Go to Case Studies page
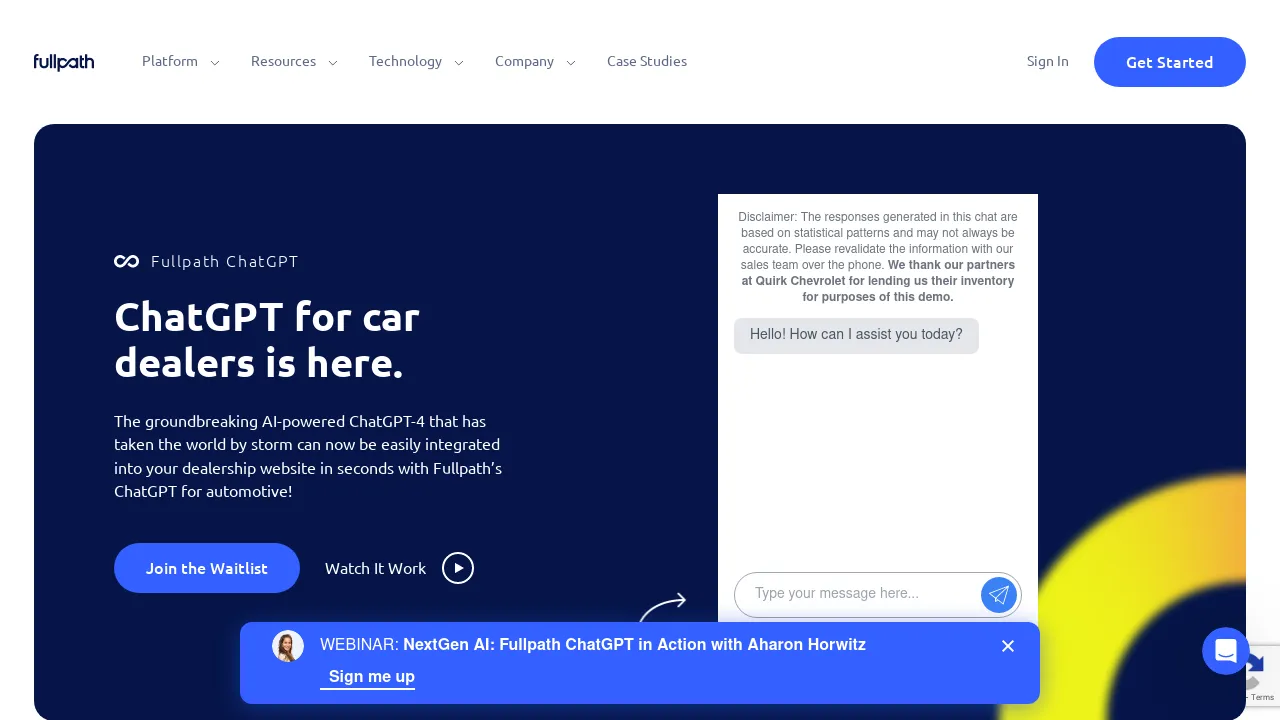This screenshot has width=1280, height=720. 647,61
